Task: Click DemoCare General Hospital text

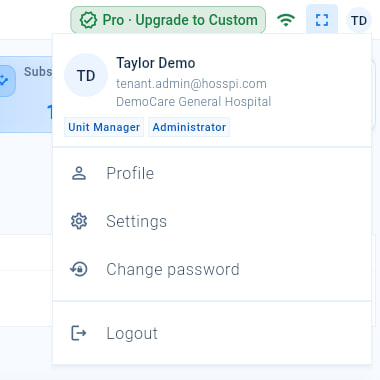Action: click(194, 102)
